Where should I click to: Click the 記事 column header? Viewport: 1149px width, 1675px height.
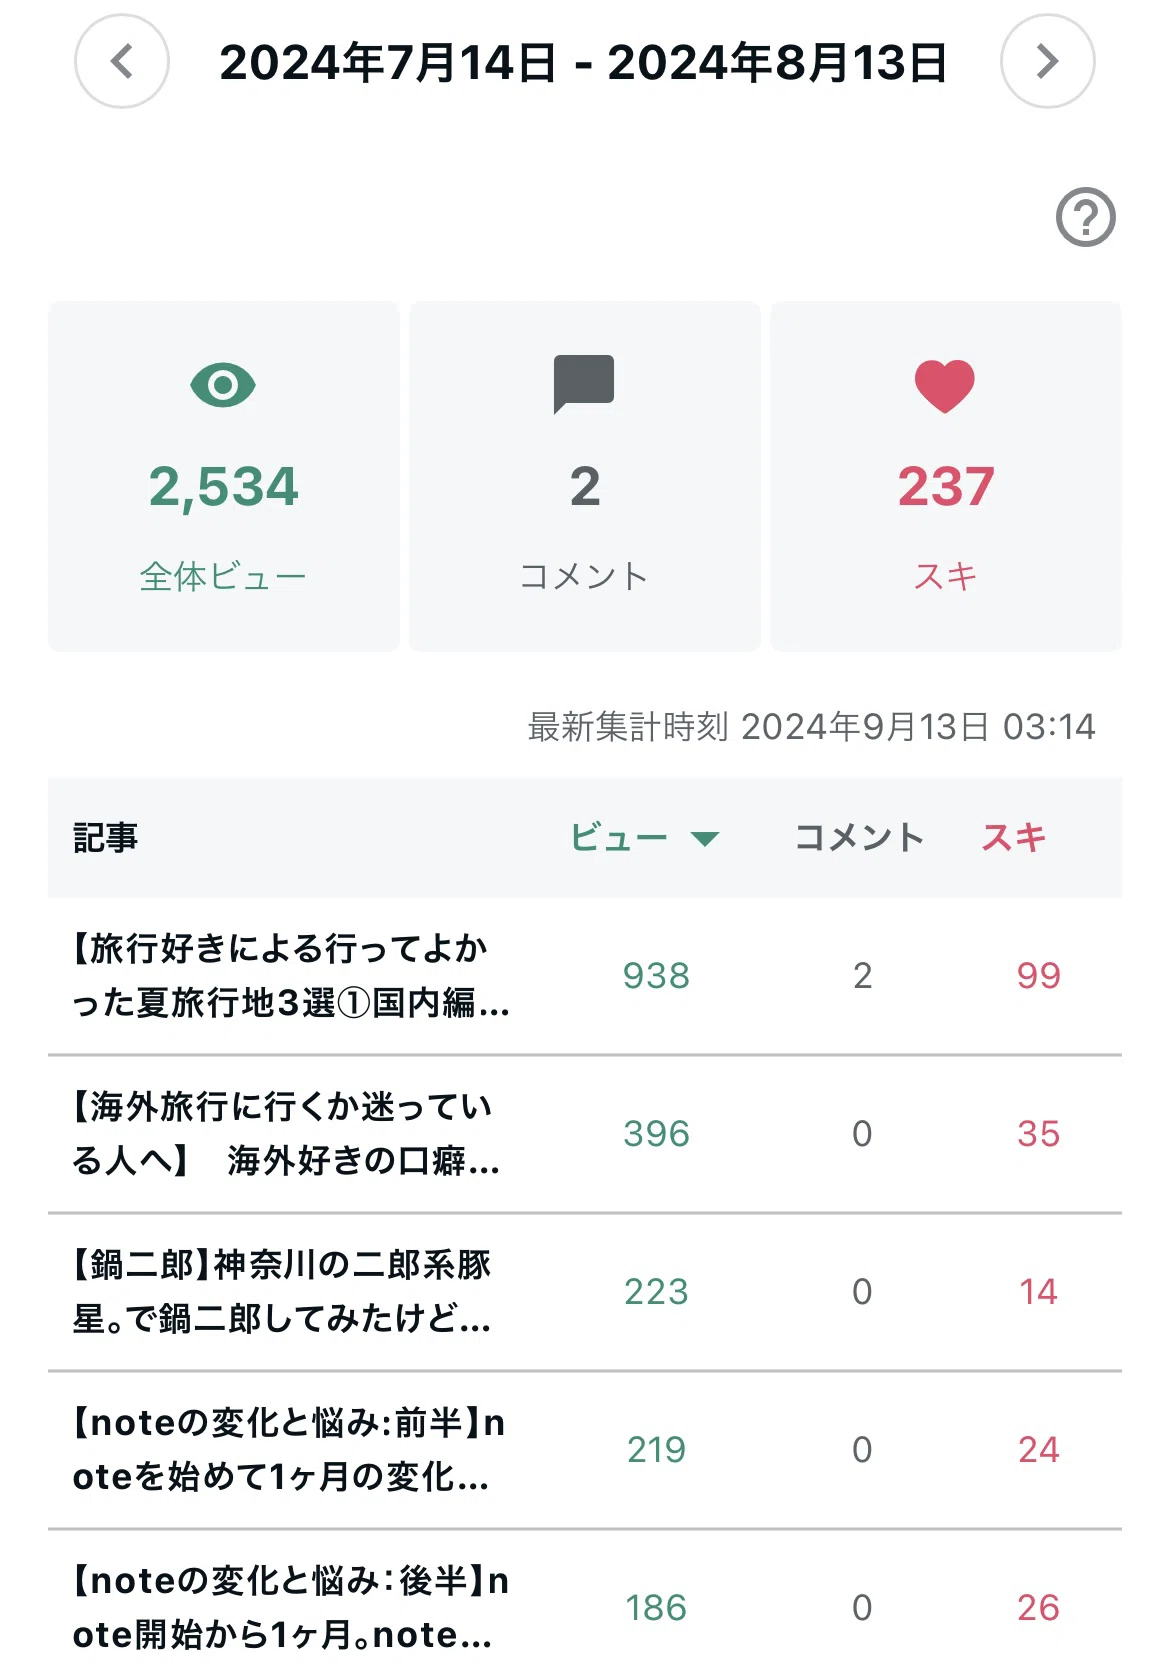tap(105, 838)
